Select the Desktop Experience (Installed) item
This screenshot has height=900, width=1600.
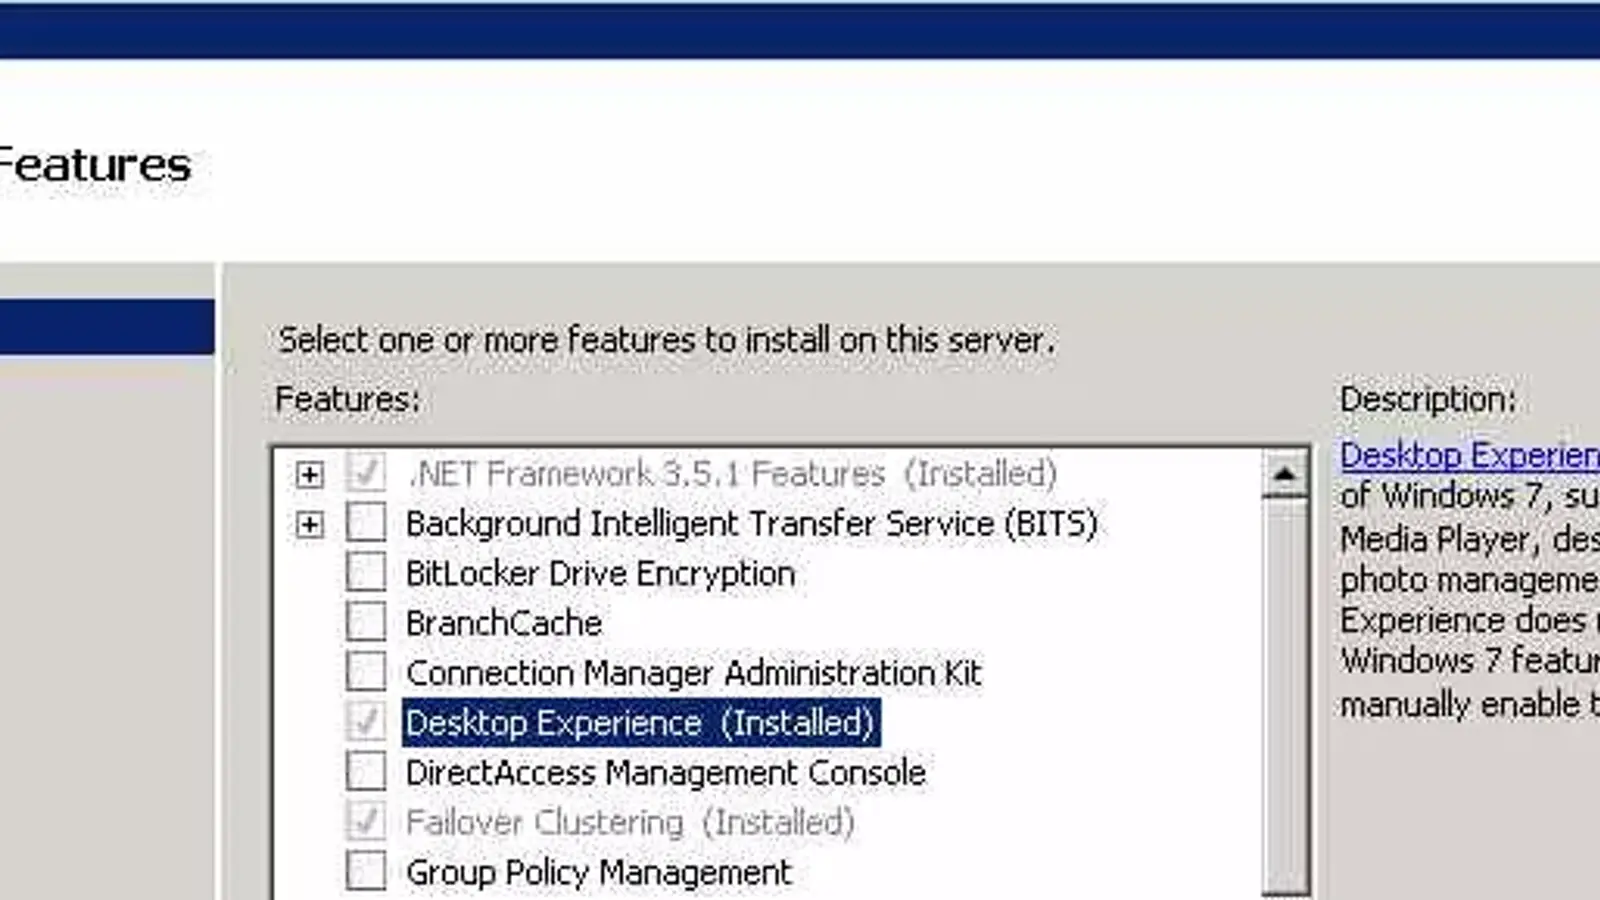click(640, 723)
